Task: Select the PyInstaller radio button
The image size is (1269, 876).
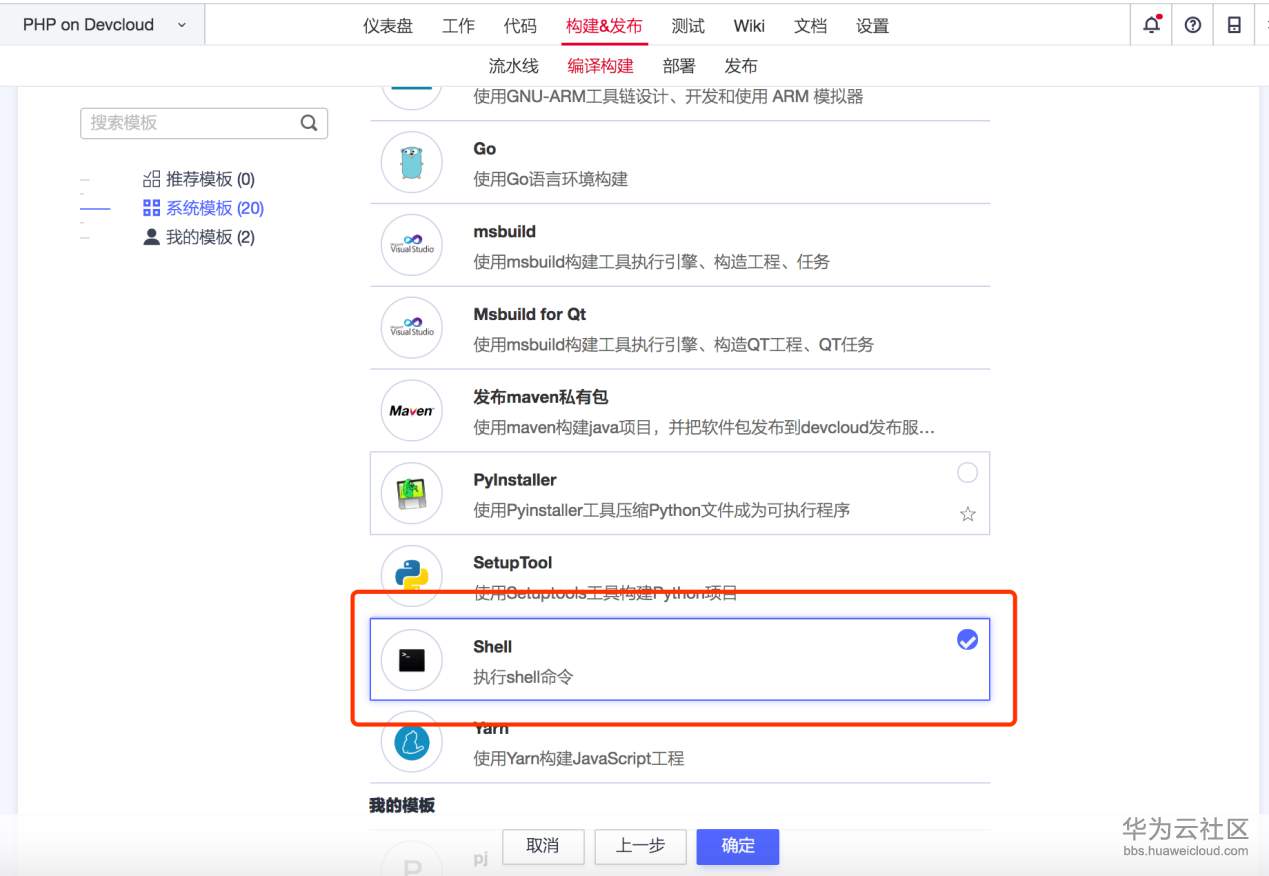Action: point(966,473)
